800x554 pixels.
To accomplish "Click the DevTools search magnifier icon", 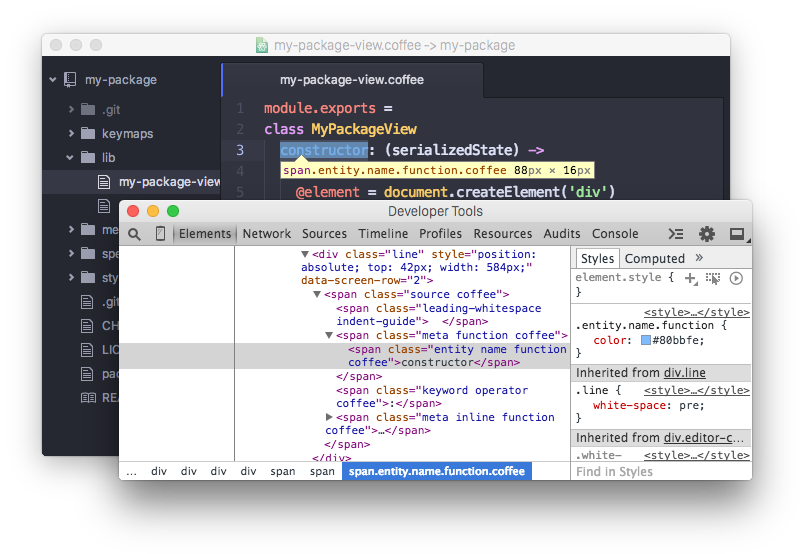I will tap(134, 234).
